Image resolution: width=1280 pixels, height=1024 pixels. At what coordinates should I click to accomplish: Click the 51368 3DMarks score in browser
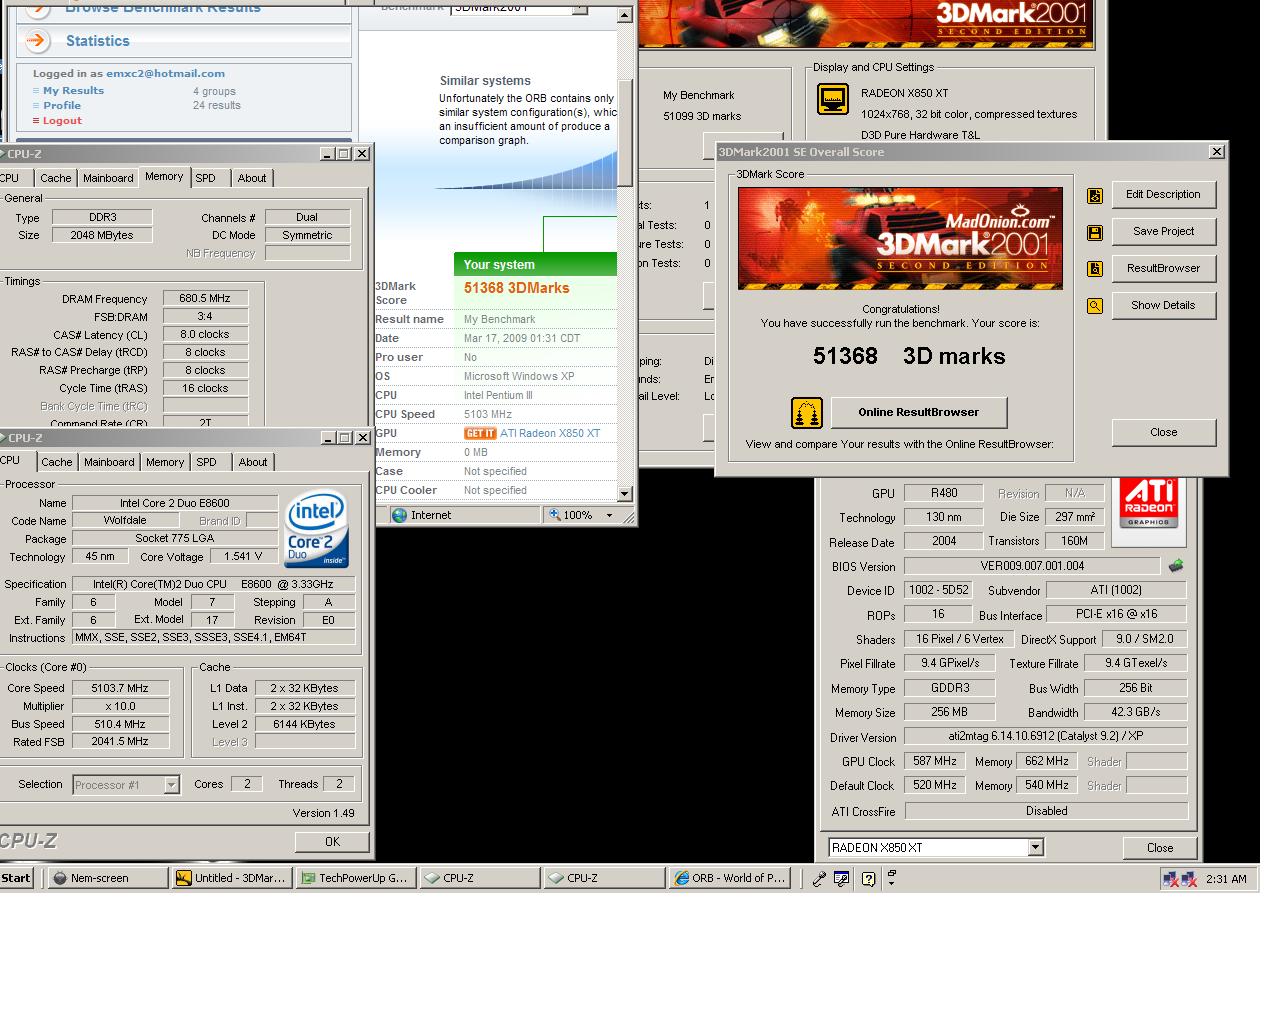[x=516, y=288]
